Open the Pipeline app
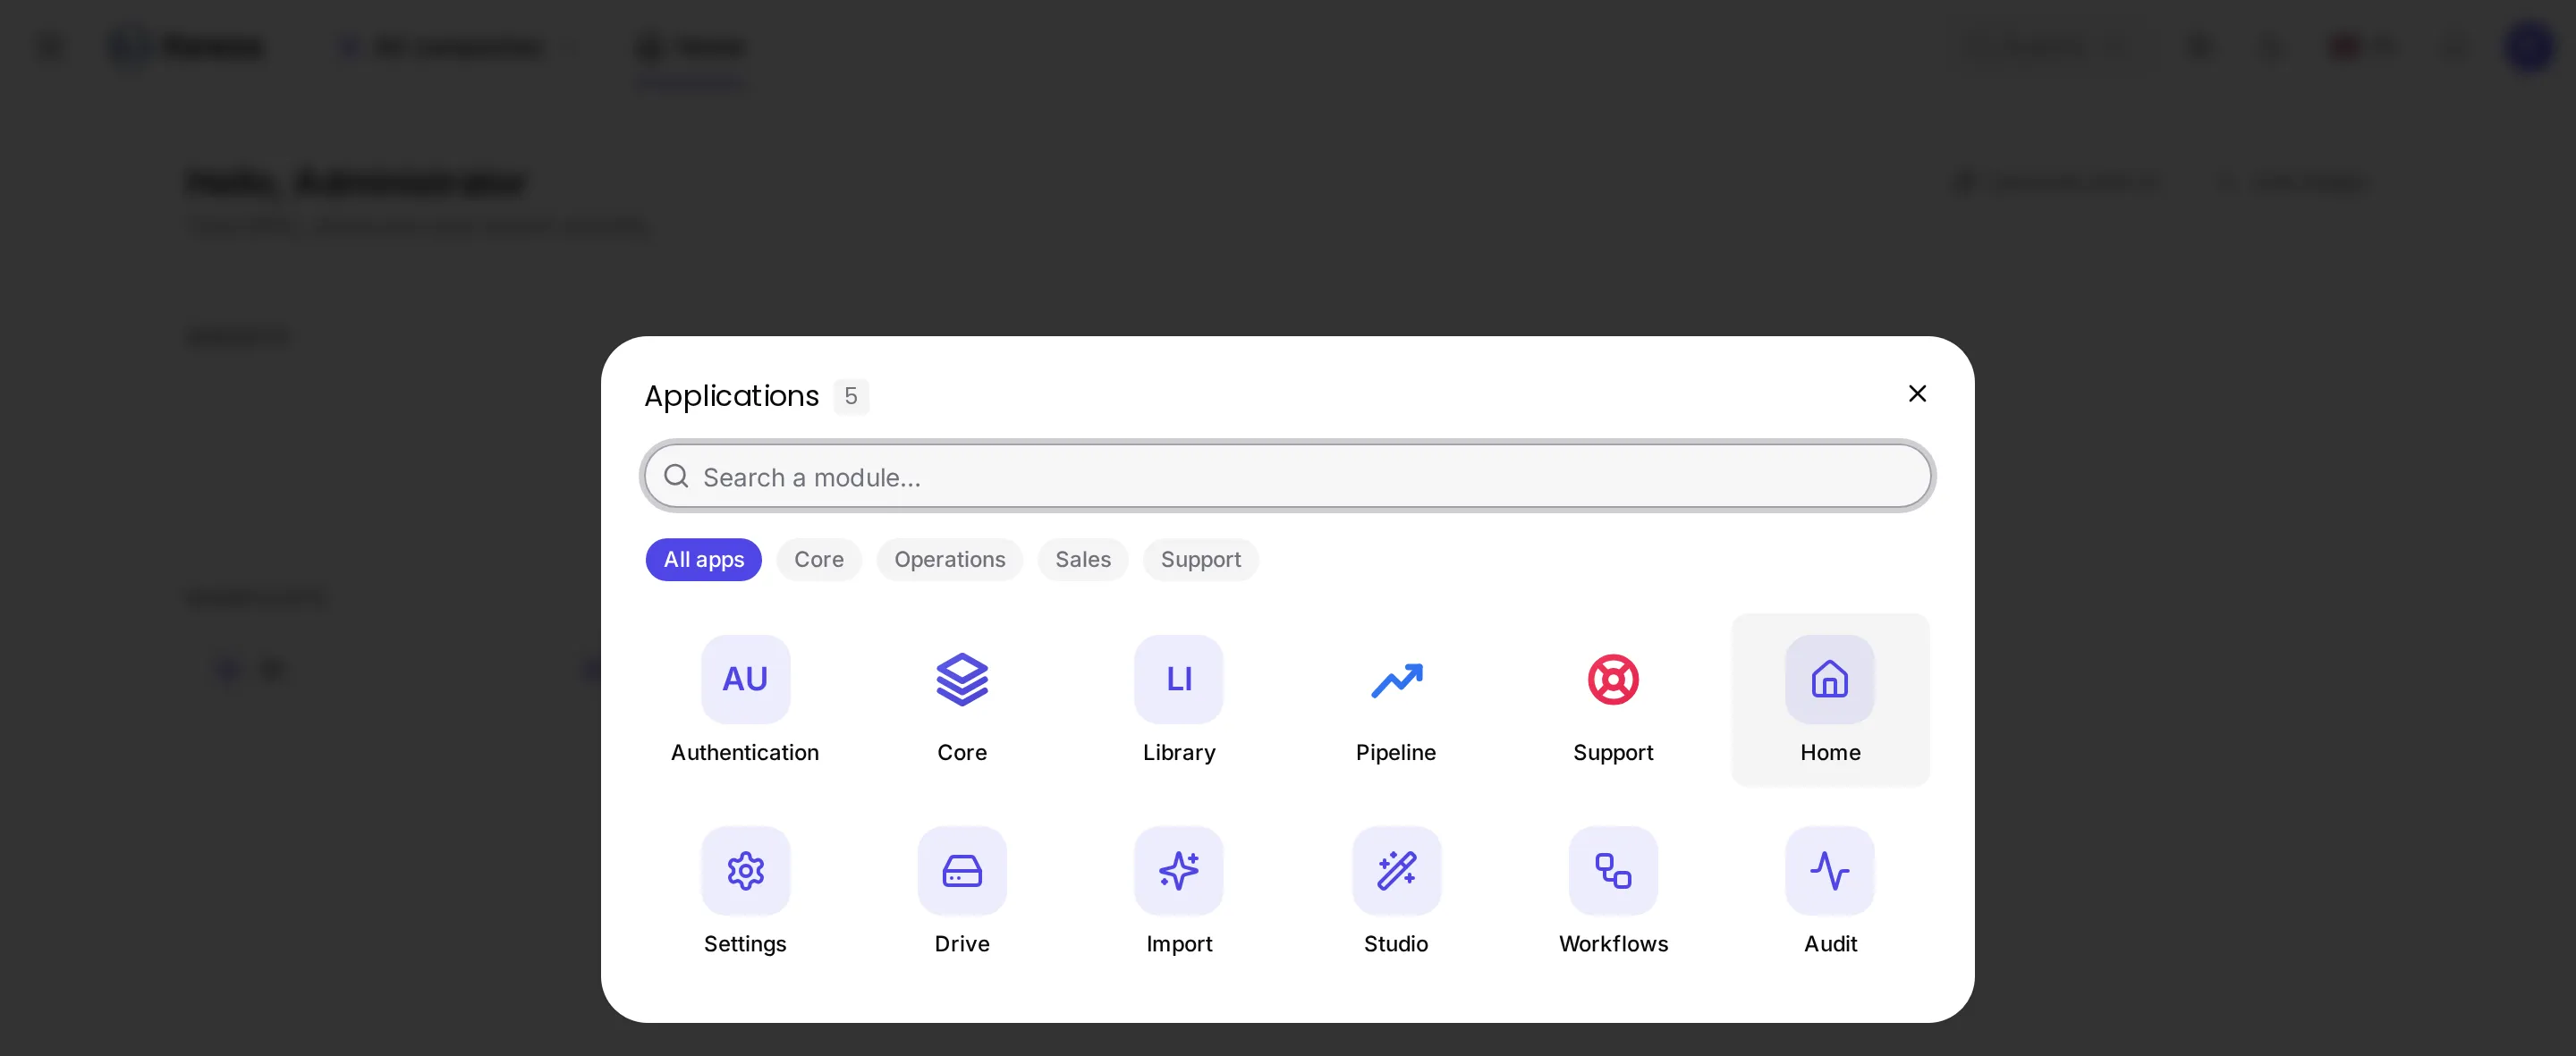The width and height of the screenshot is (2576, 1056). point(1396,699)
